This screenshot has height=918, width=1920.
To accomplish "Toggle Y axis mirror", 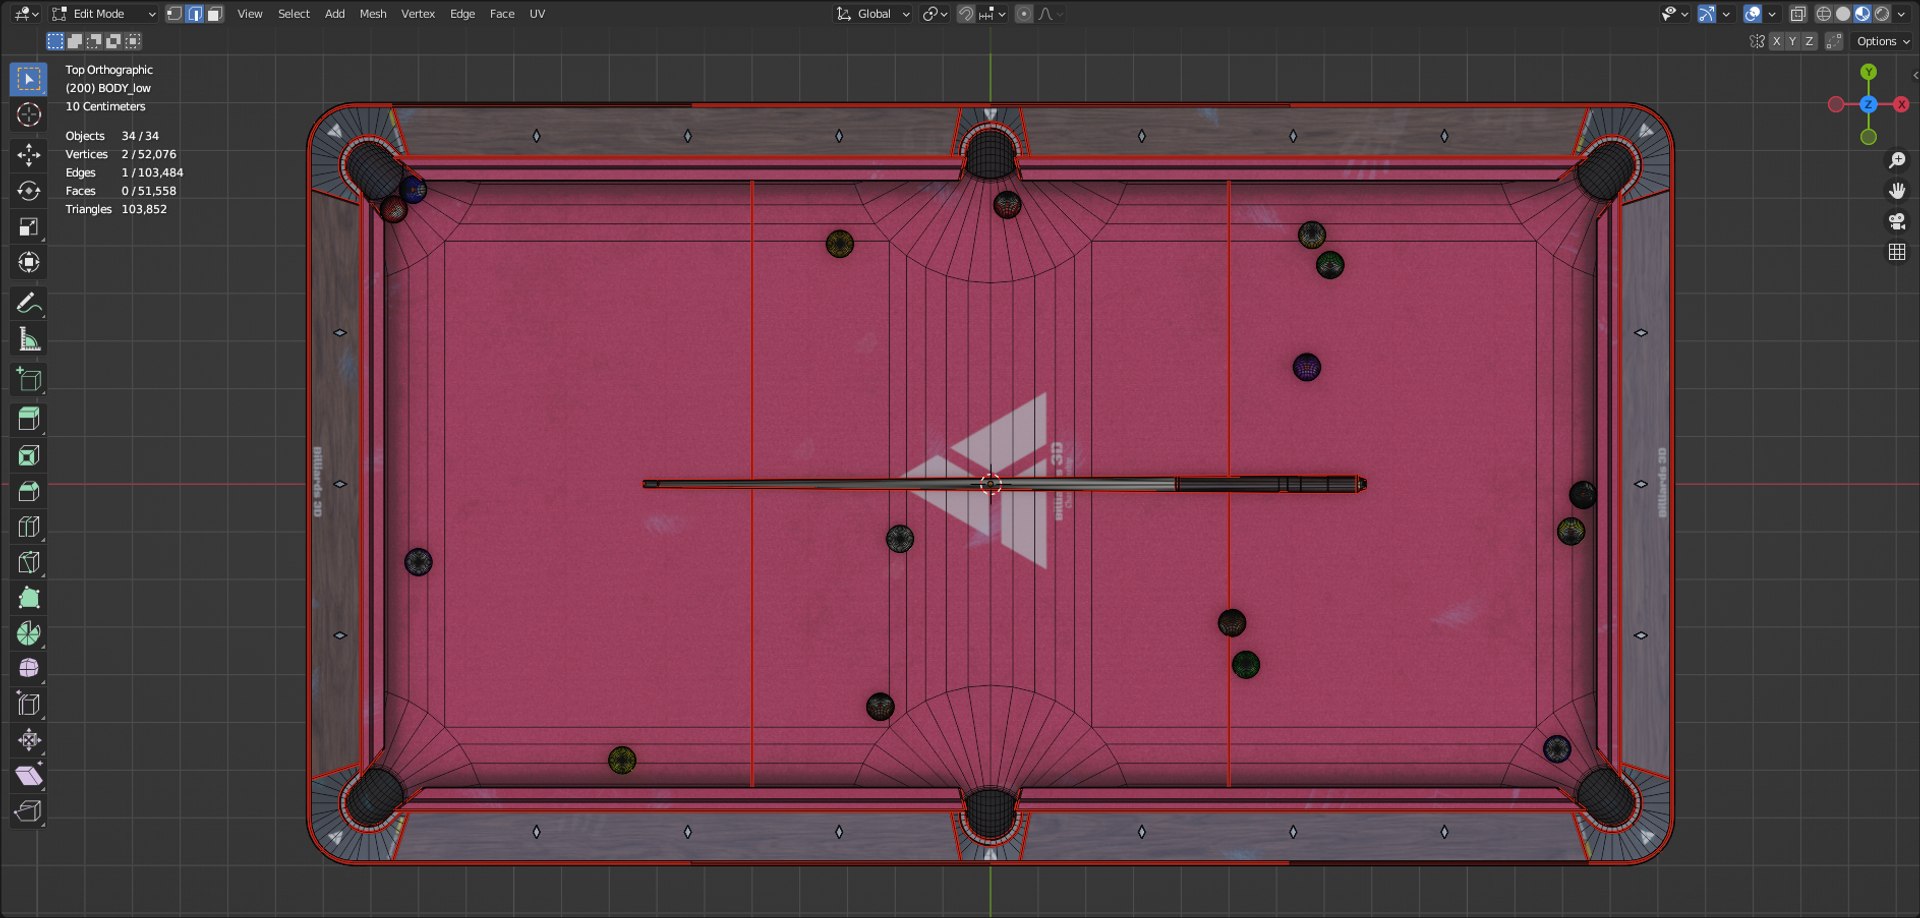I will pos(1792,41).
